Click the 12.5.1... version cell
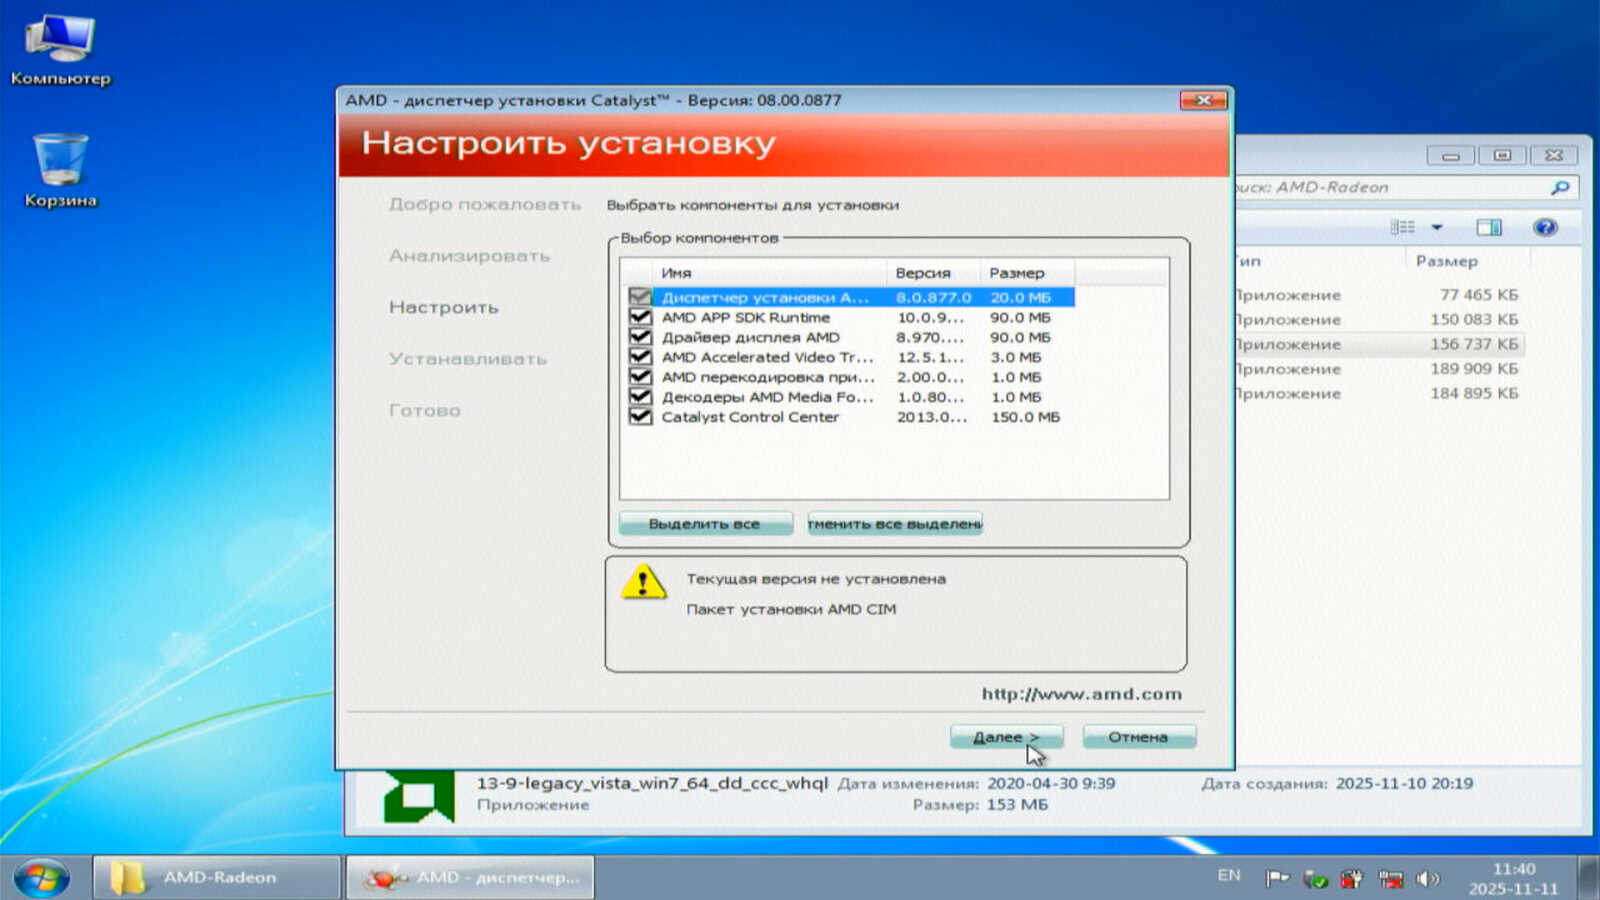Screen dimensions: 1600x900 click(931, 357)
